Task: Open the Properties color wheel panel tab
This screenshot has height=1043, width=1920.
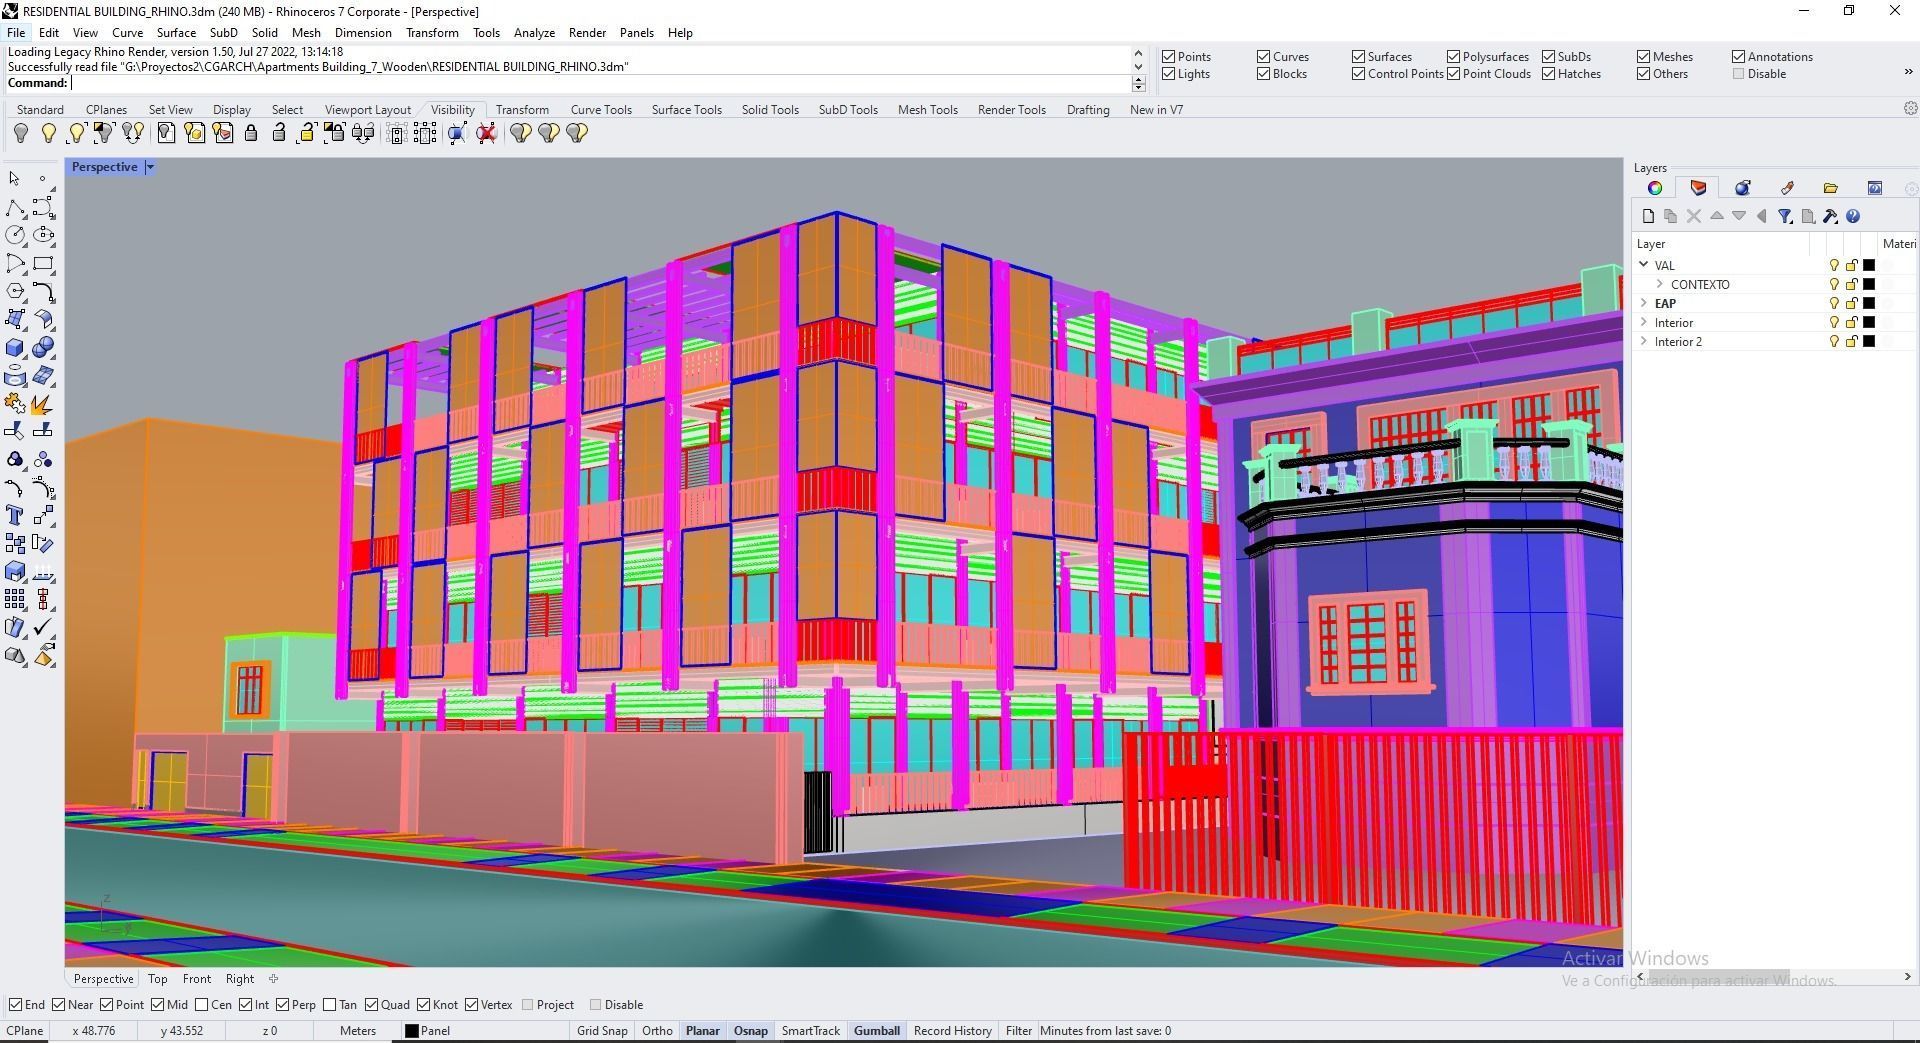Action: pos(1655,188)
